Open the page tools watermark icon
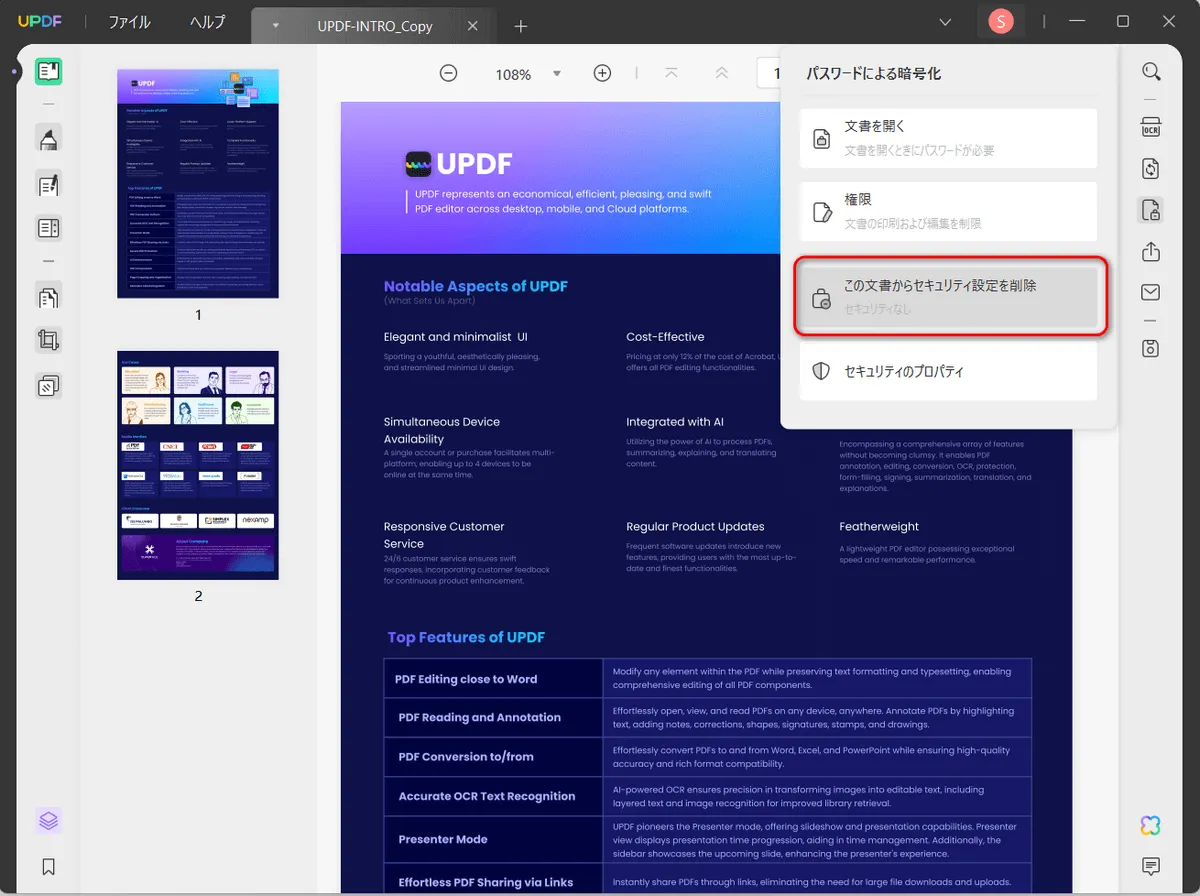Viewport: 1200px width, 896px height. (x=49, y=385)
